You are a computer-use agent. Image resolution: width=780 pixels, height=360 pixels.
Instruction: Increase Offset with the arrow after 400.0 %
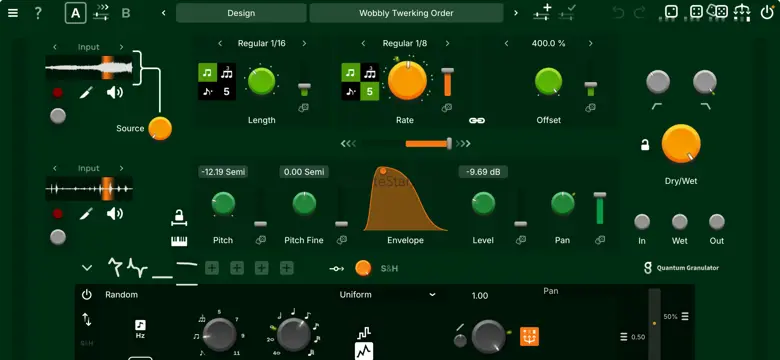590,44
